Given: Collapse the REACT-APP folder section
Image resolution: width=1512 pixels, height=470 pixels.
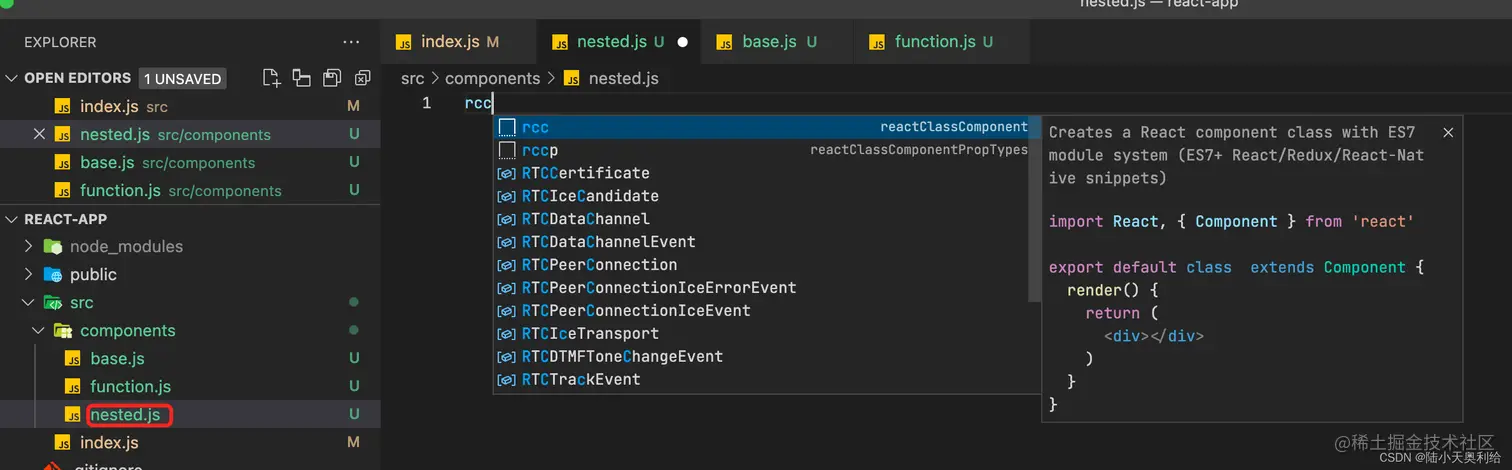Looking at the screenshot, I should click(12, 219).
